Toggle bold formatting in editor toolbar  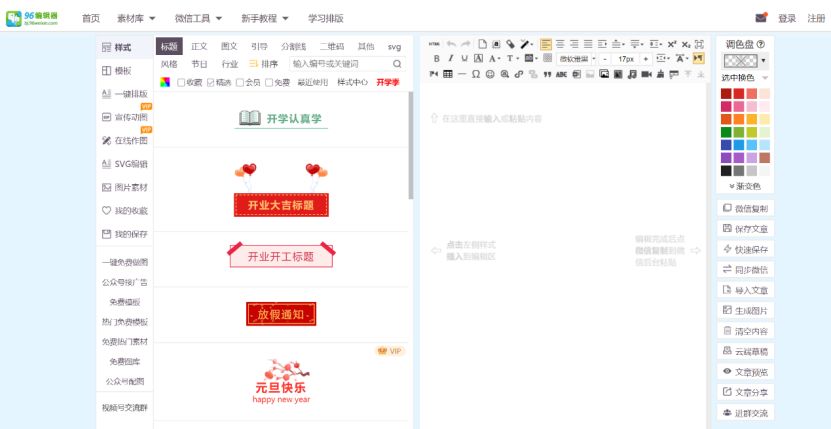[x=436, y=59]
